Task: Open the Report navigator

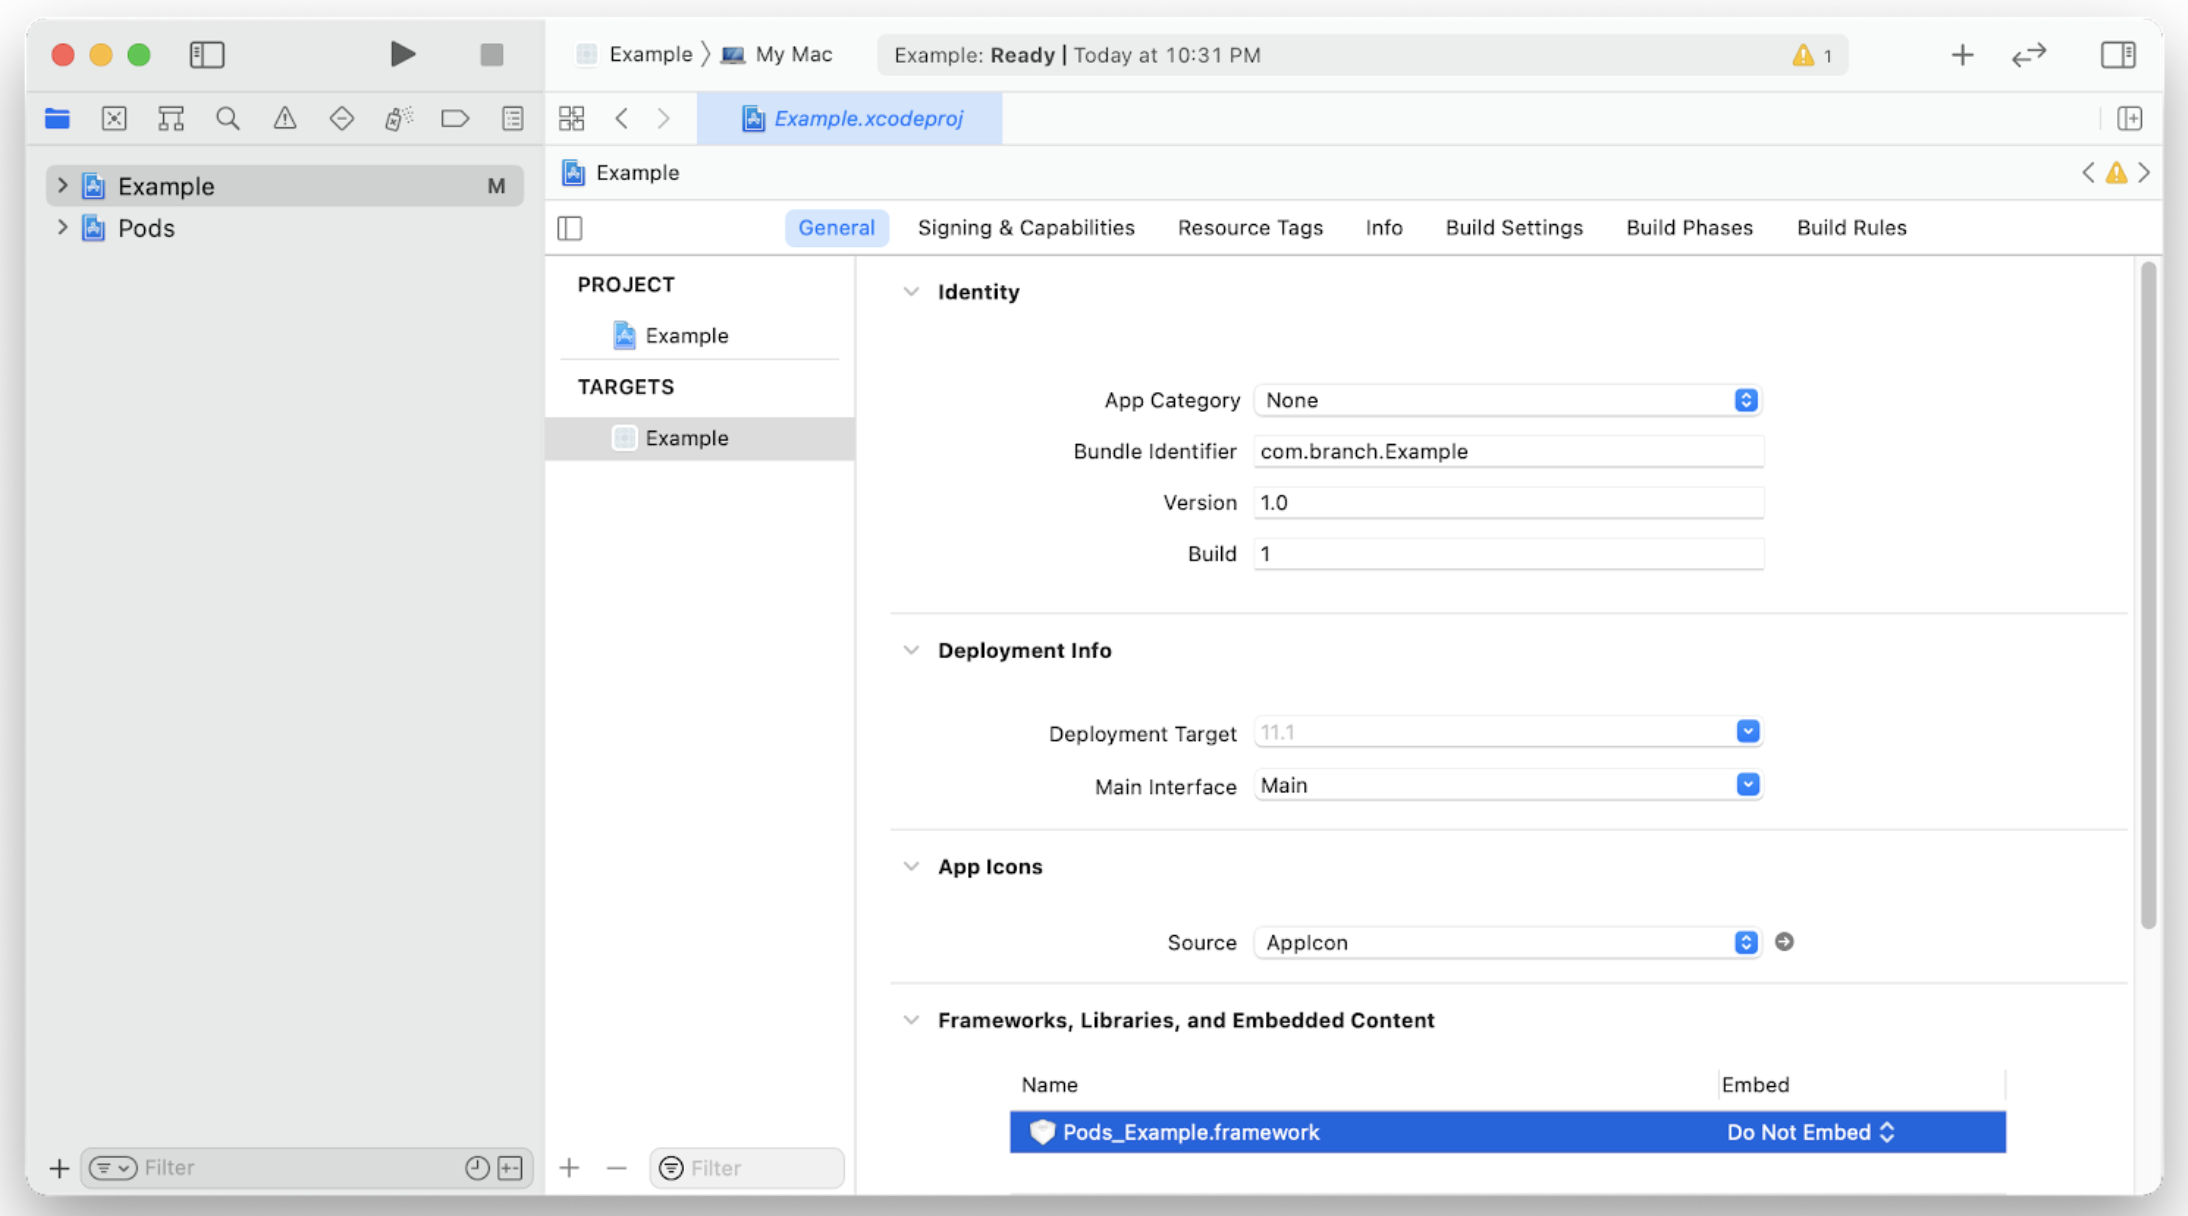Action: [x=513, y=119]
